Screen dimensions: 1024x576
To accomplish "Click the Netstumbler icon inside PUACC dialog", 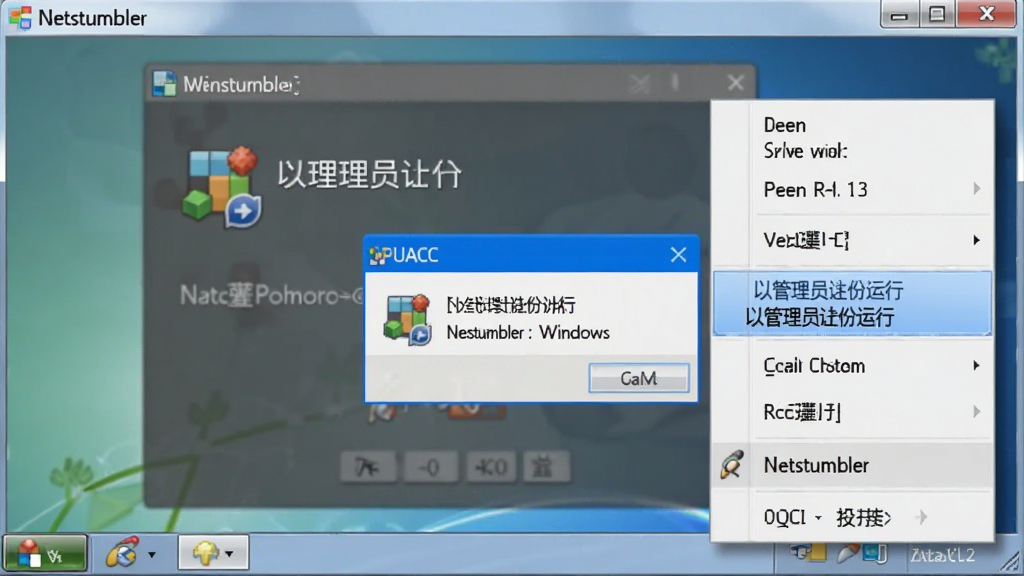I will pos(408,319).
